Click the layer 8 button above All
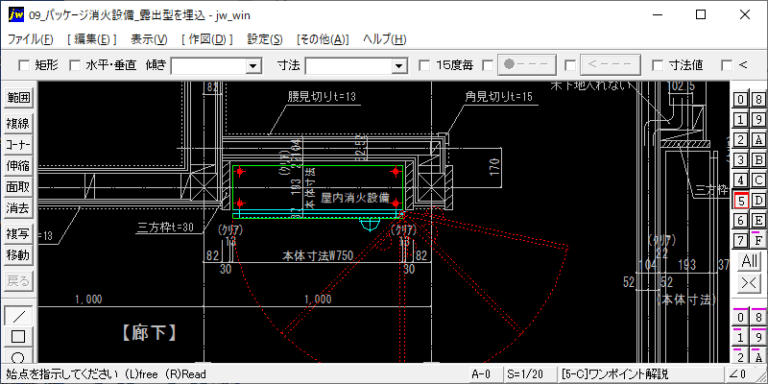The width and height of the screenshot is (768, 384). (758, 99)
